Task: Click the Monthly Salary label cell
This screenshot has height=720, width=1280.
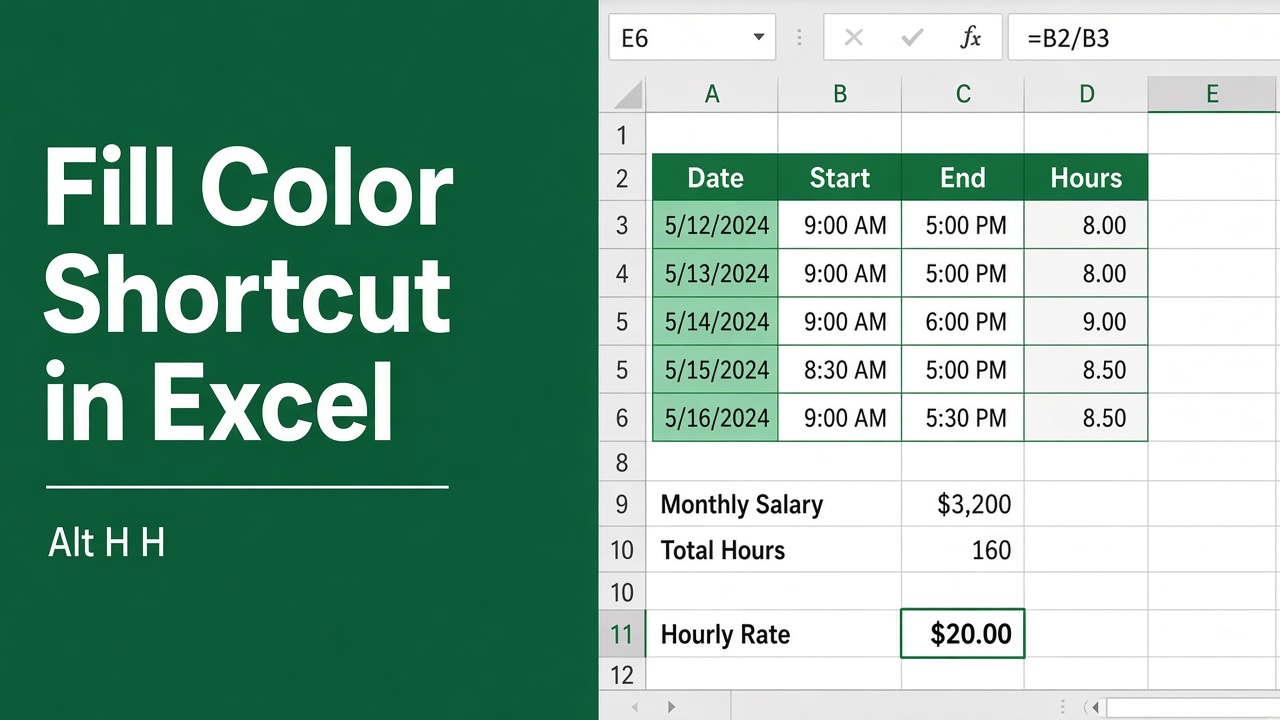Action: [x=774, y=504]
